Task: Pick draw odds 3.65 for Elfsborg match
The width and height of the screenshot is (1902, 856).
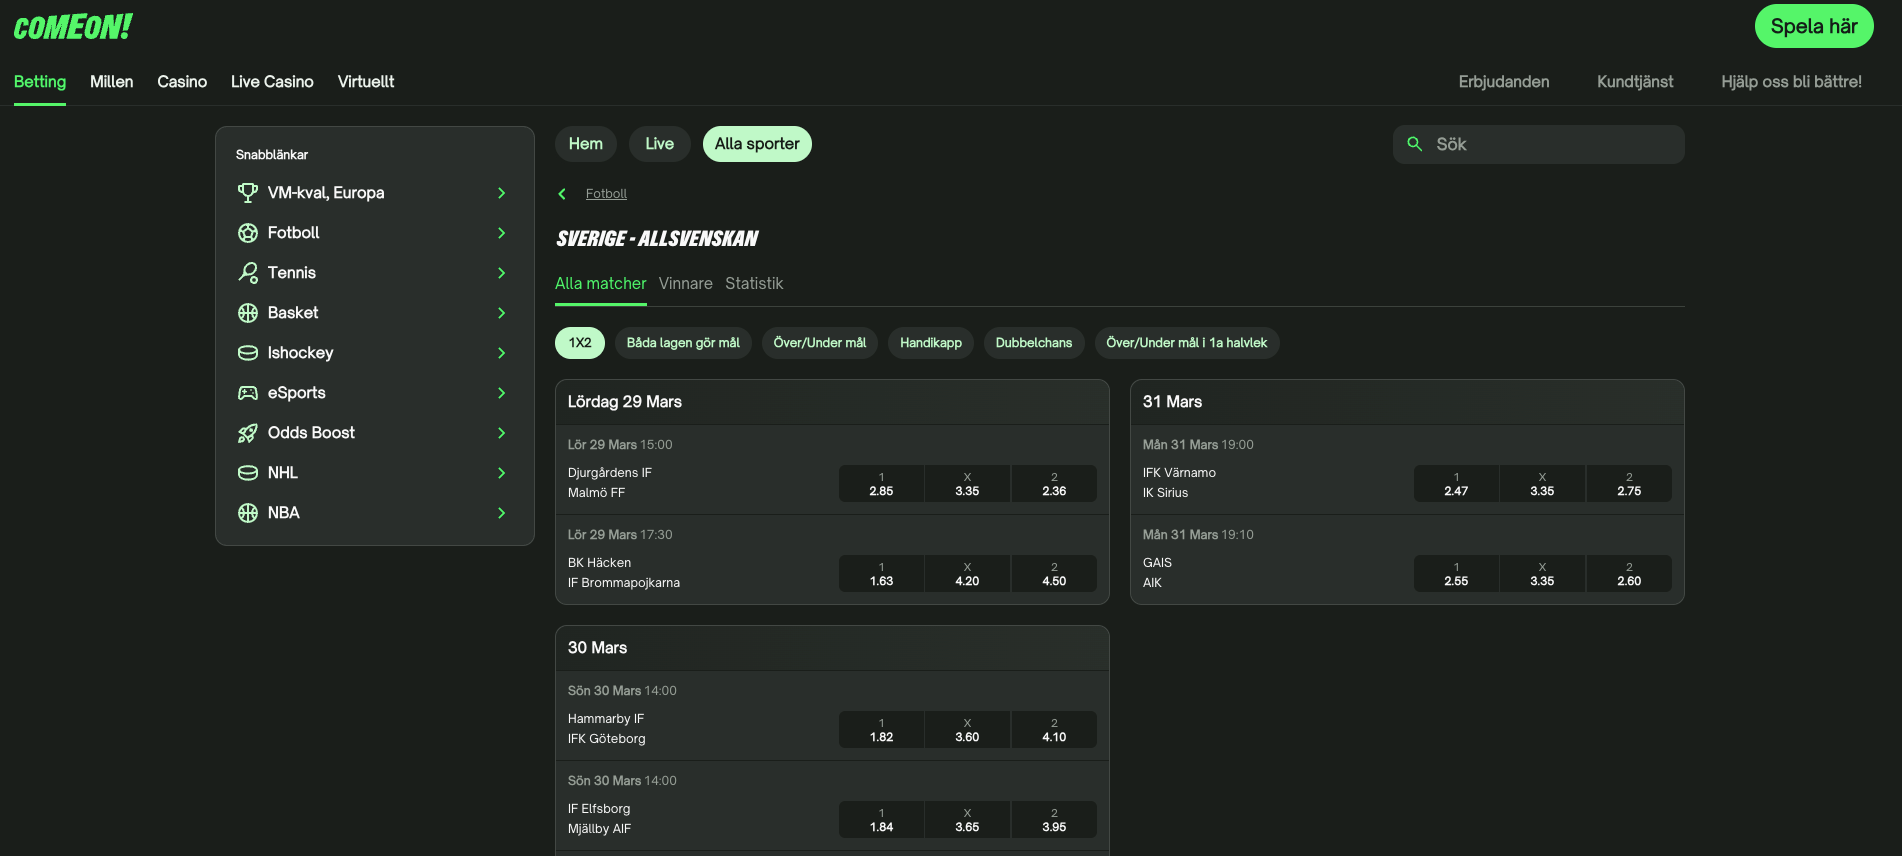Action: click(967, 820)
